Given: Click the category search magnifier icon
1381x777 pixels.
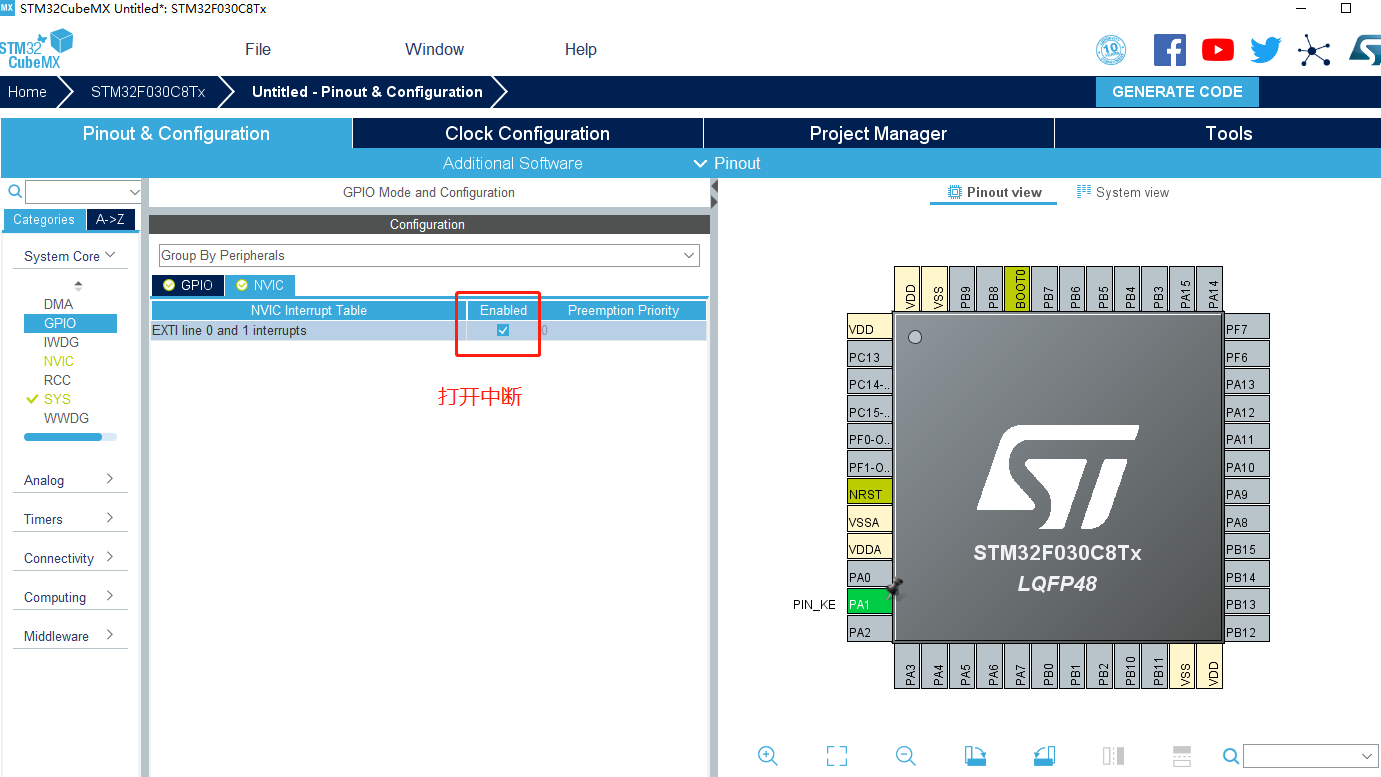Looking at the screenshot, I should 15,191.
